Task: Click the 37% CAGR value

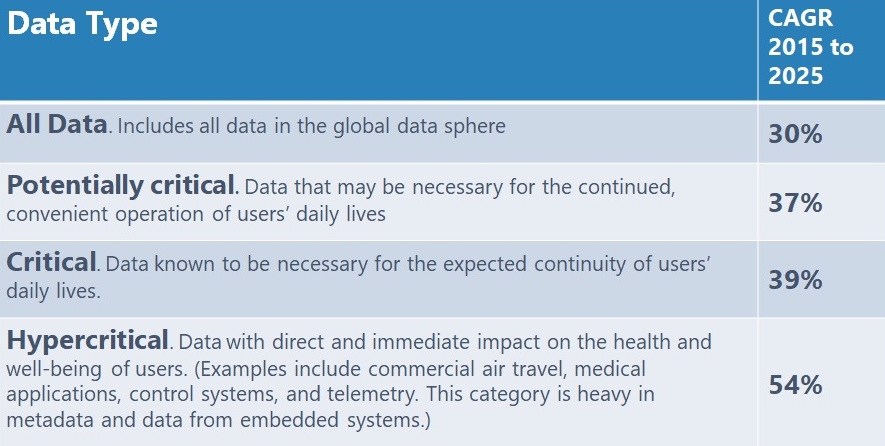Action: pos(795,203)
